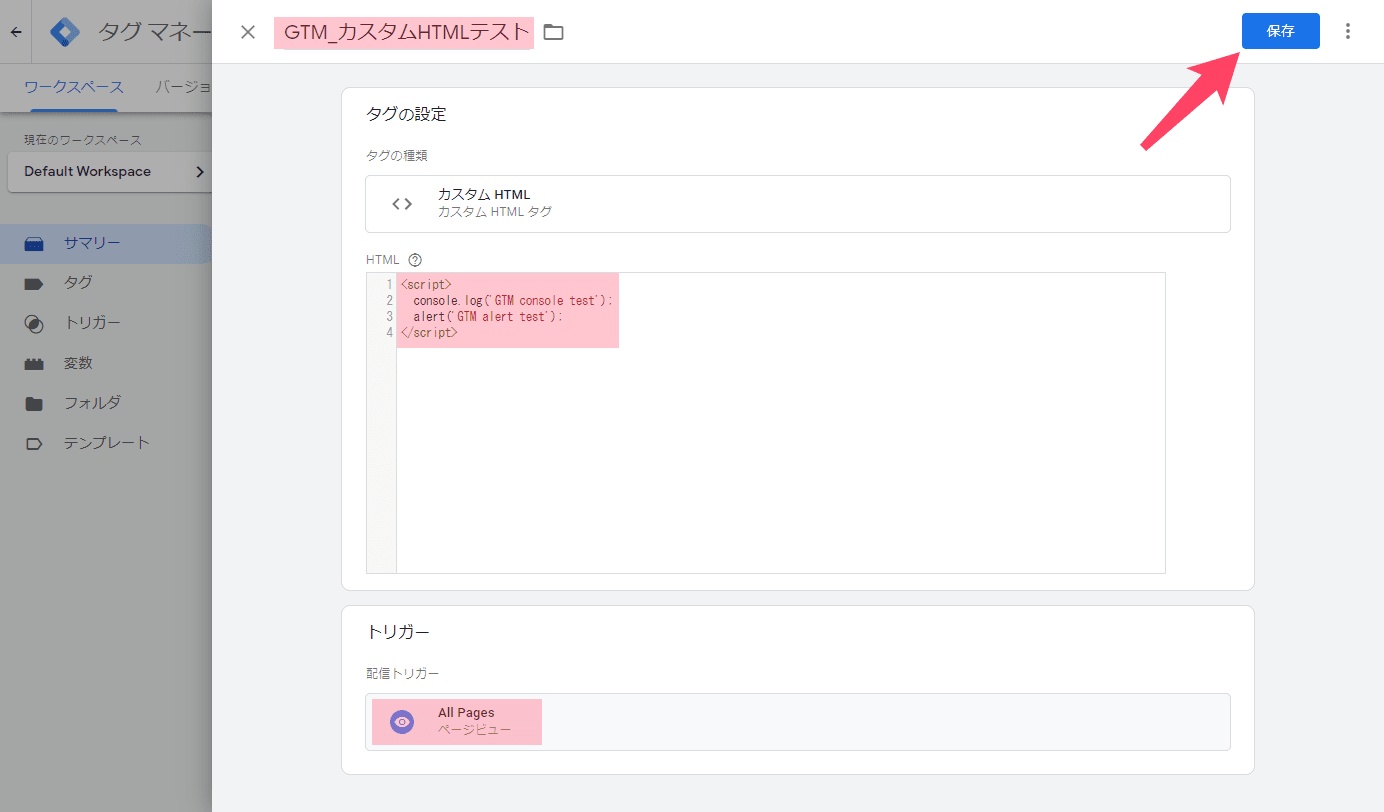Close the tag editor with the X icon
Image resolution: width=1384 pixels, height=812 pixels.
[x=248, y=32]
